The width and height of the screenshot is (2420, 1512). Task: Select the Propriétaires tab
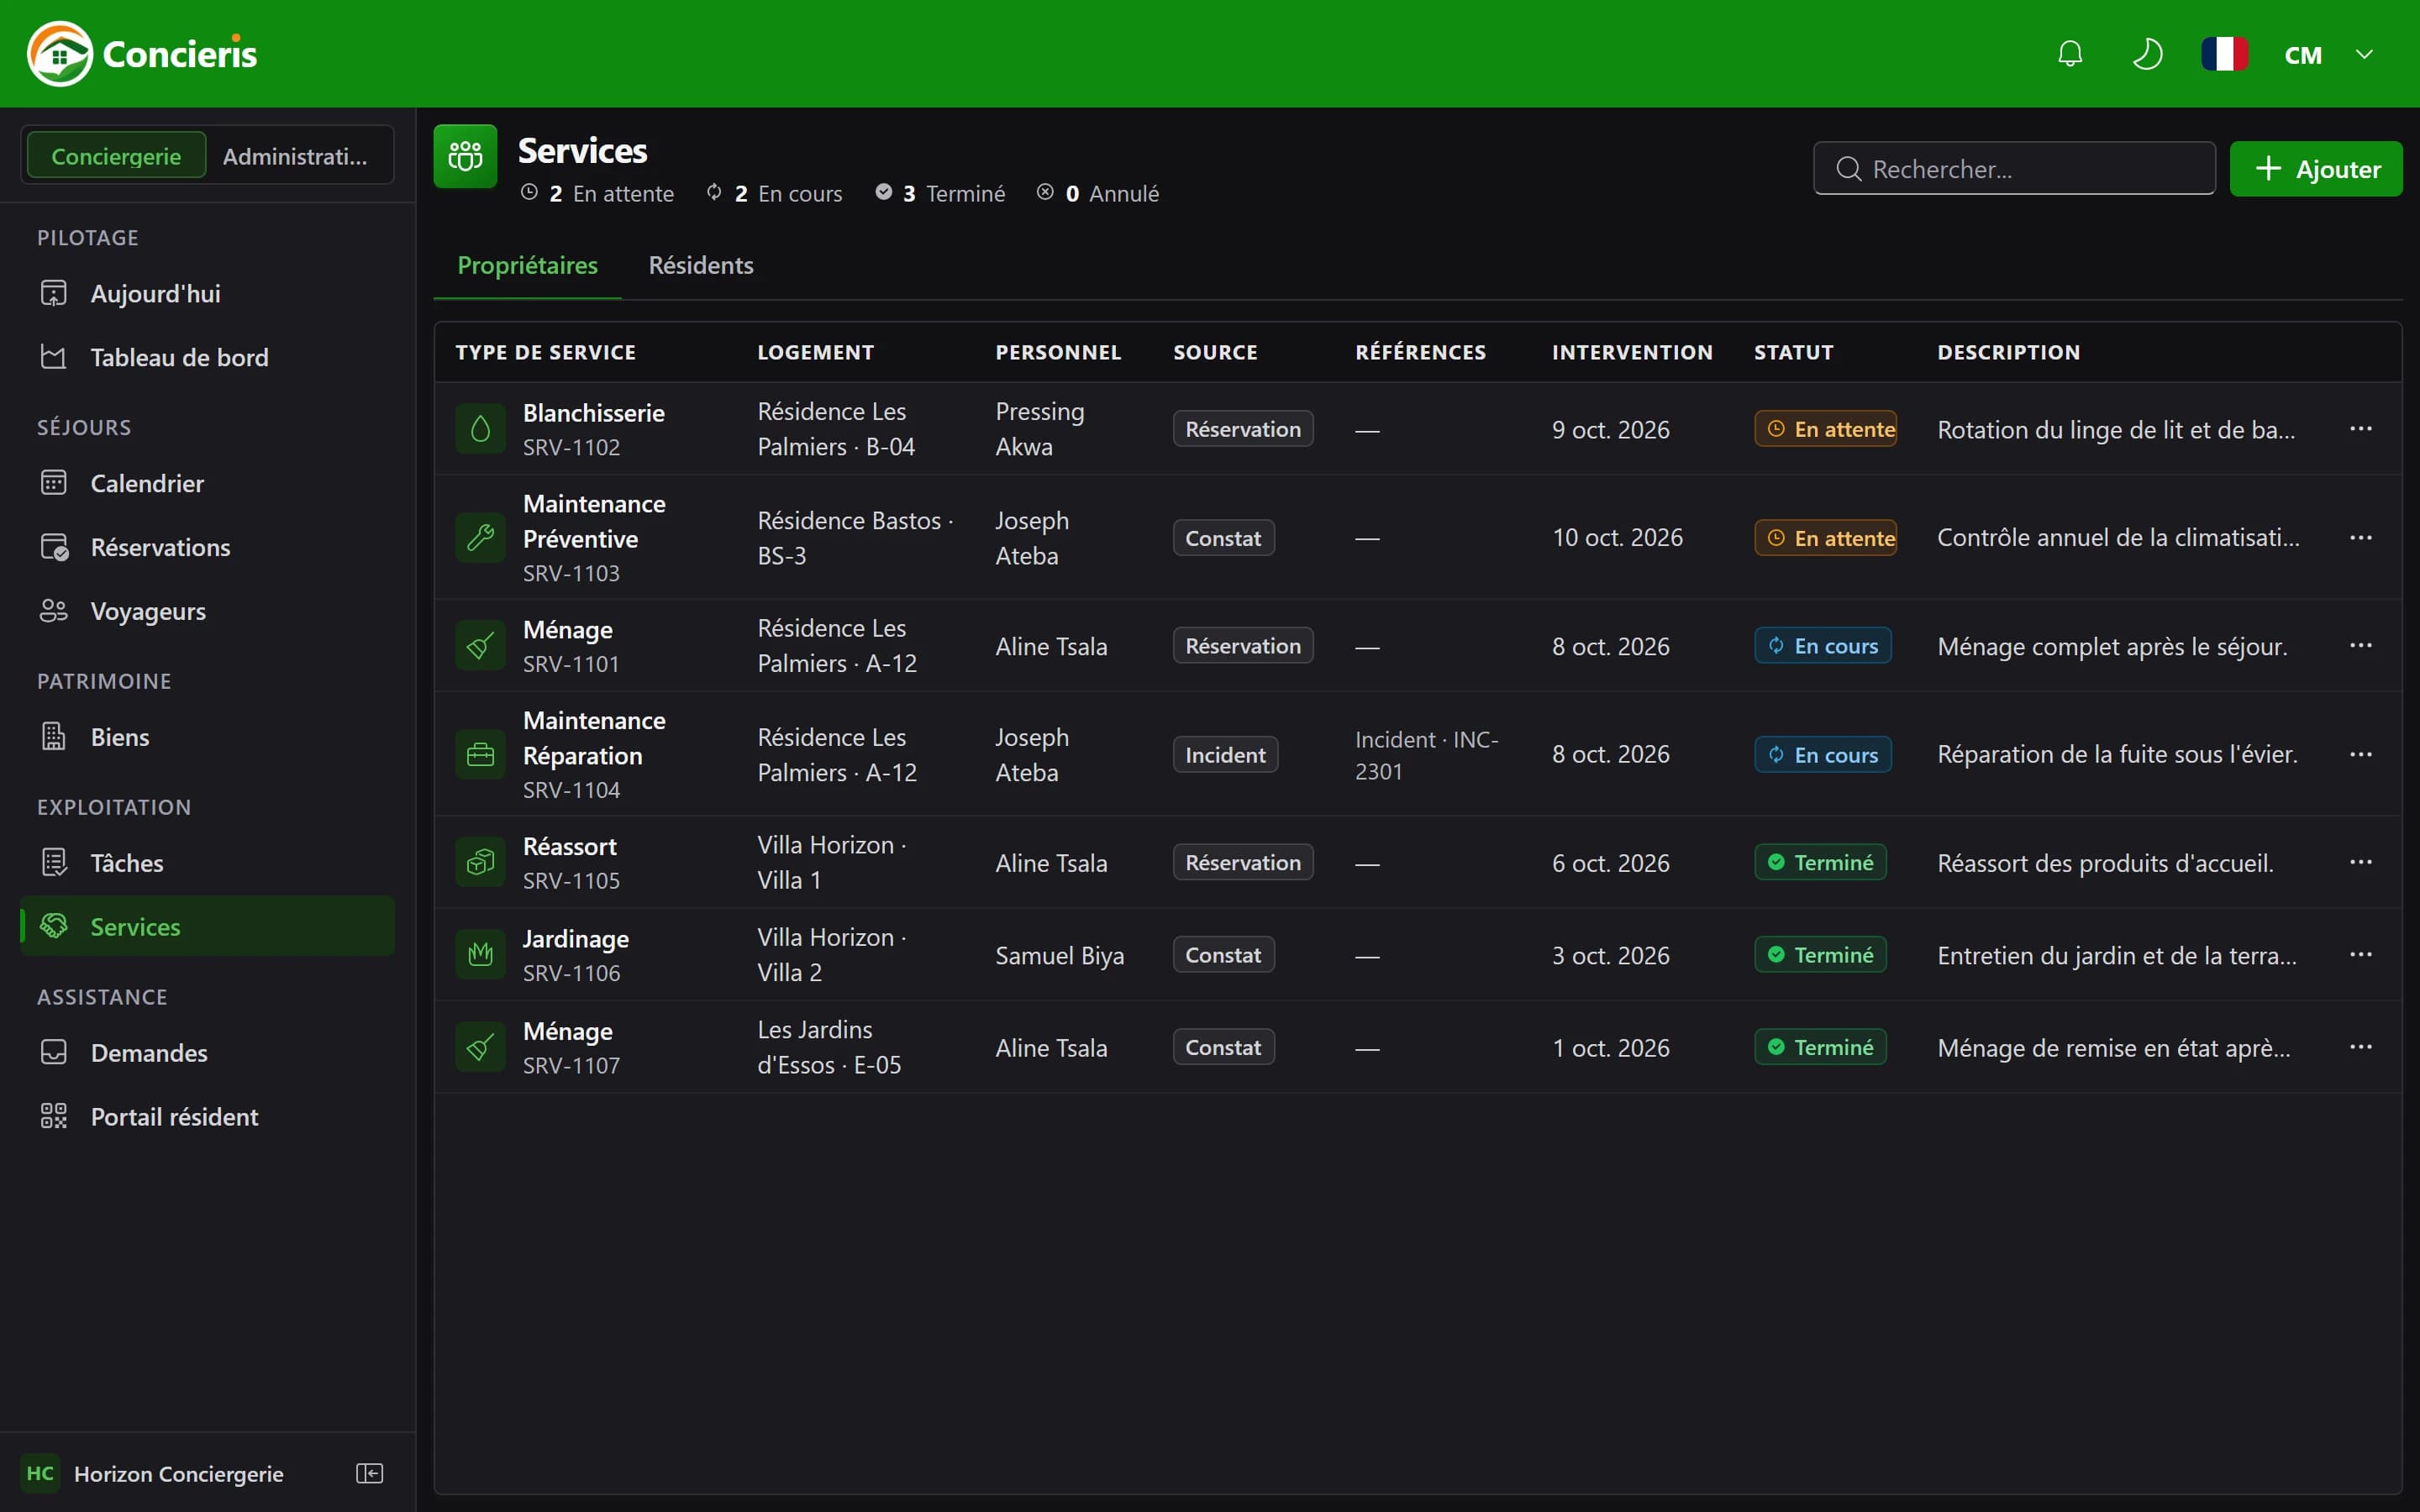[x=527, y=265]
